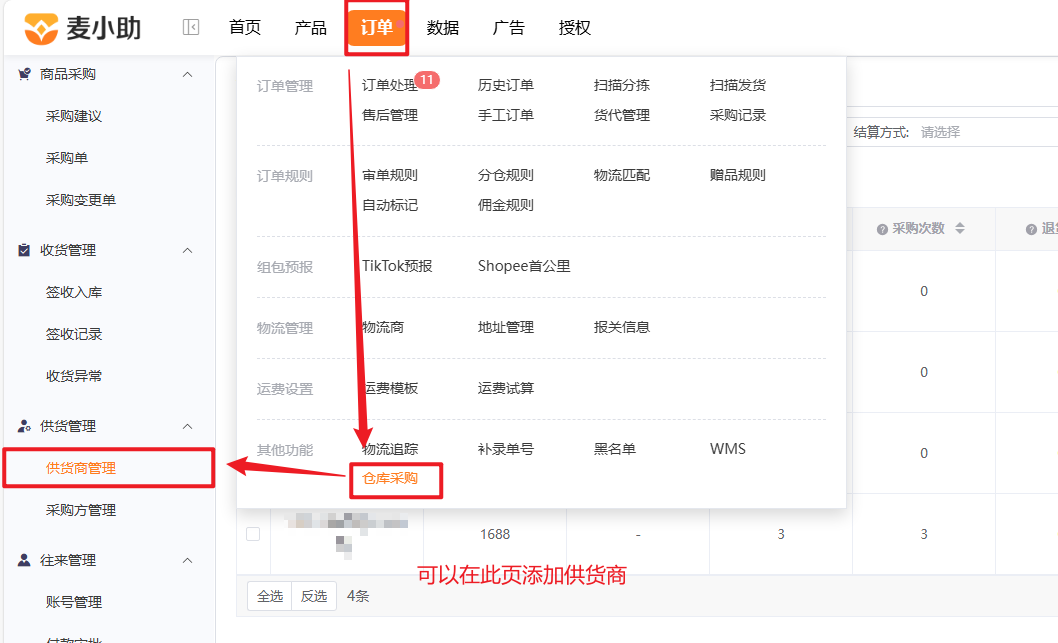Open 运费模板 in the menu
This screenshot has width=1058, height=643.
[x=389, y=389]
